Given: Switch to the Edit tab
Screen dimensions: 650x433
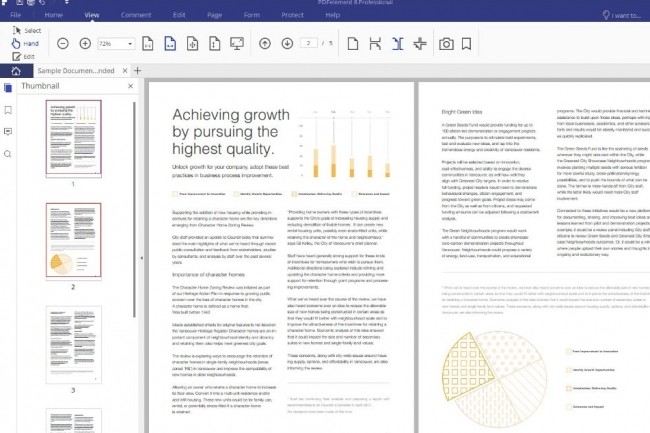Looking at the screenshot, I should (179, 15).
